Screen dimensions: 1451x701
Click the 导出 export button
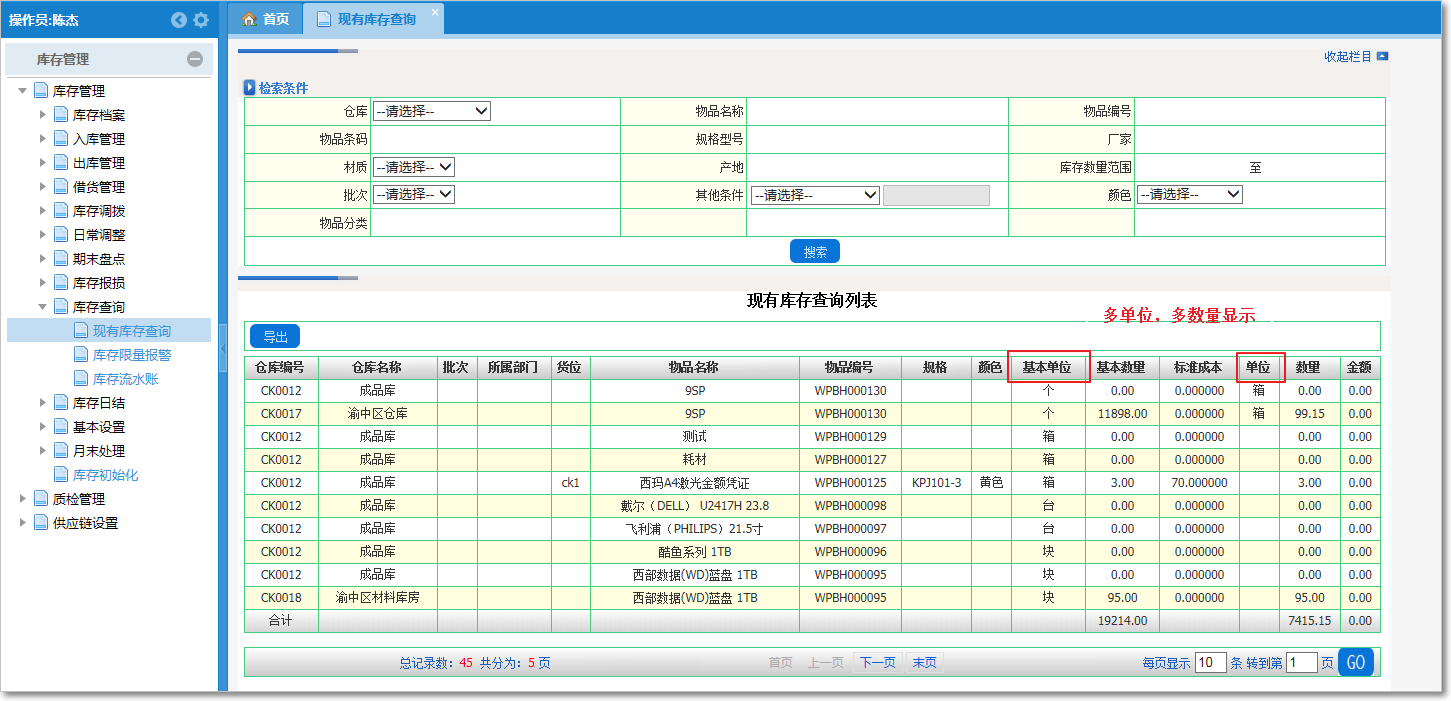pyautogui.click(x=274, y=337)
